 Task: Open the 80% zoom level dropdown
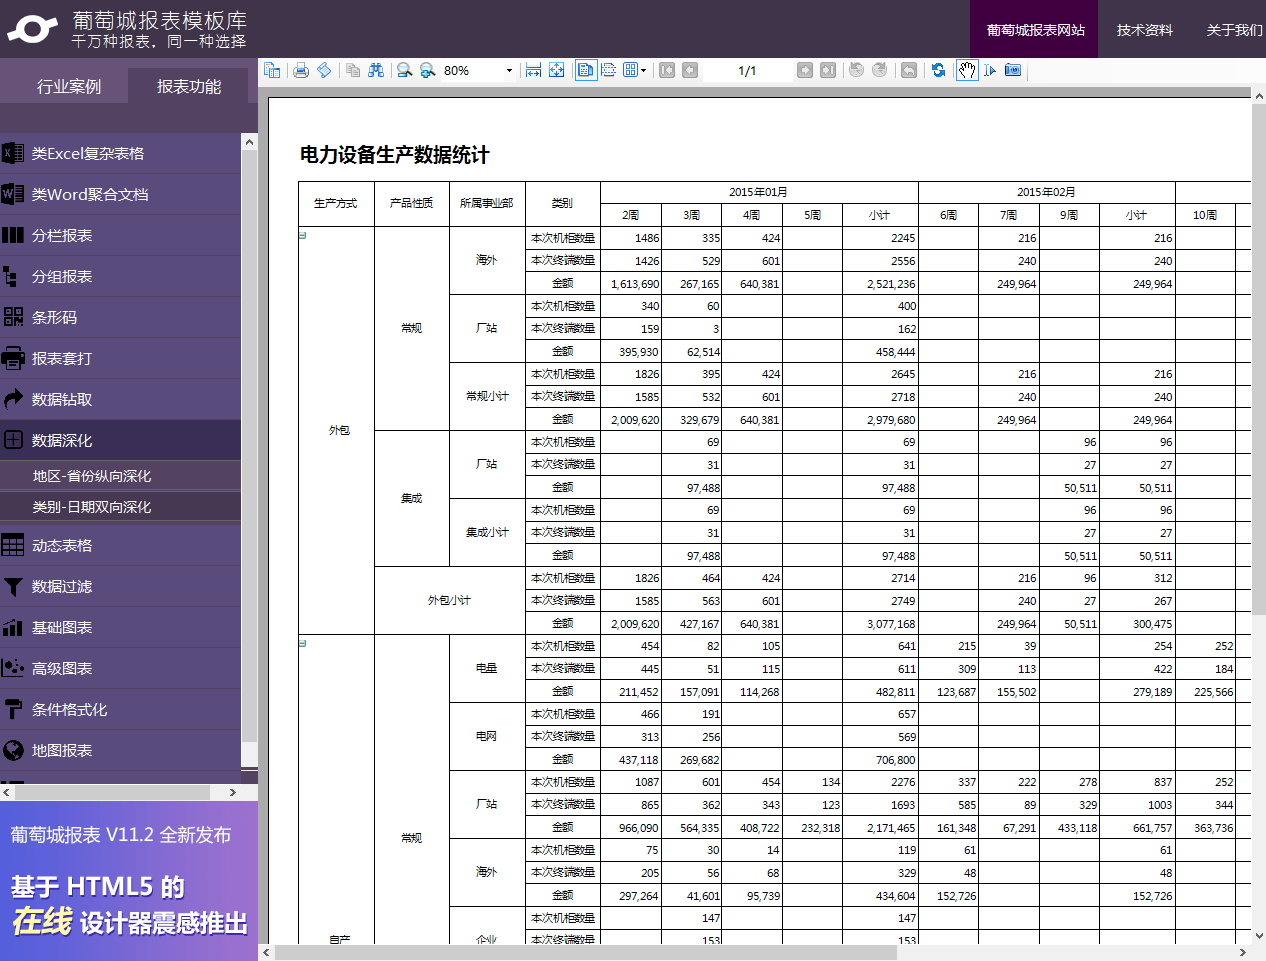(509, 71)
